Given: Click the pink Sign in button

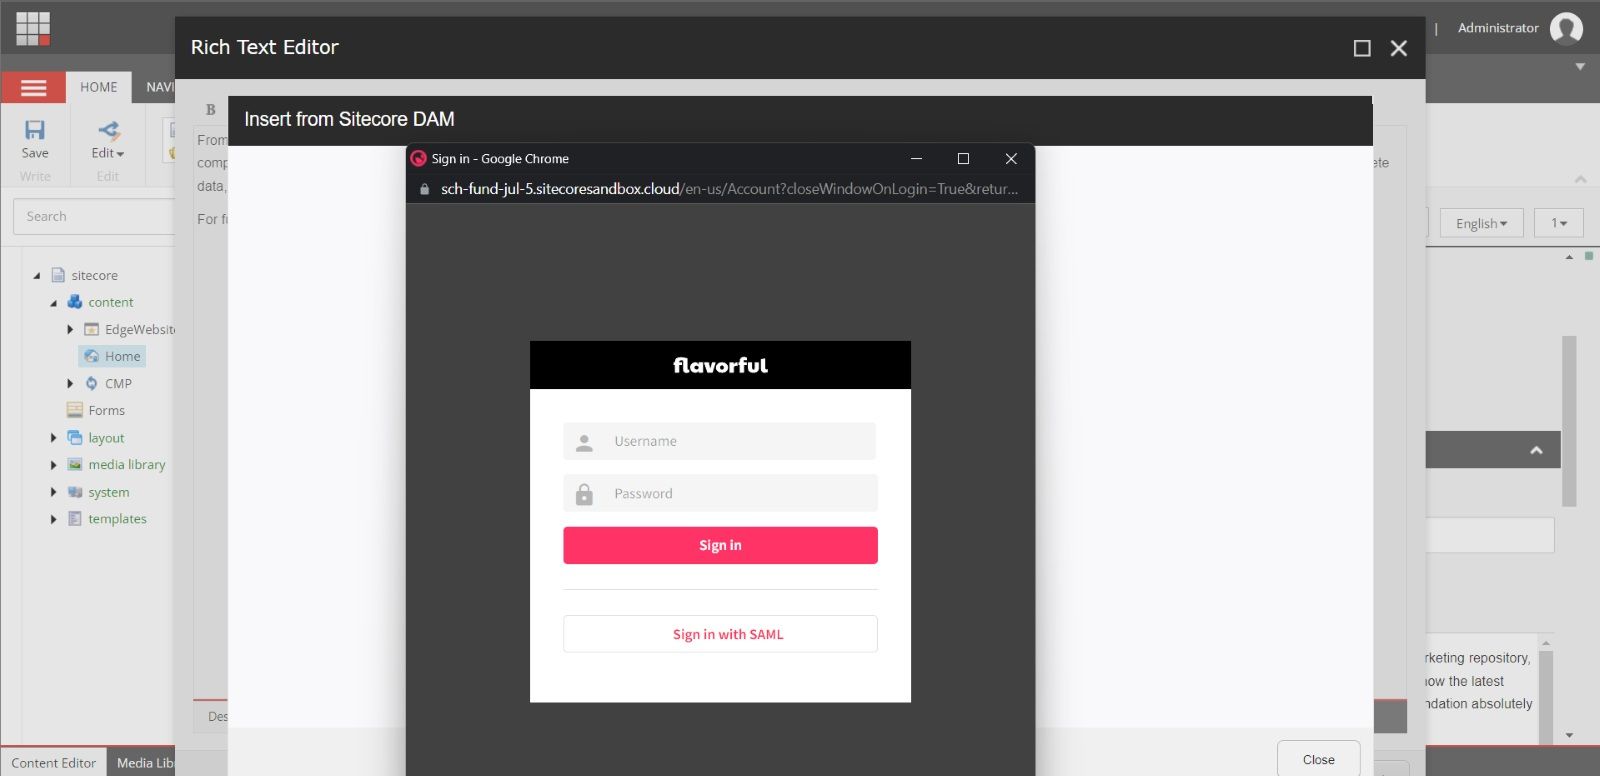Looking at the screenshot, I should pos(720,545).
